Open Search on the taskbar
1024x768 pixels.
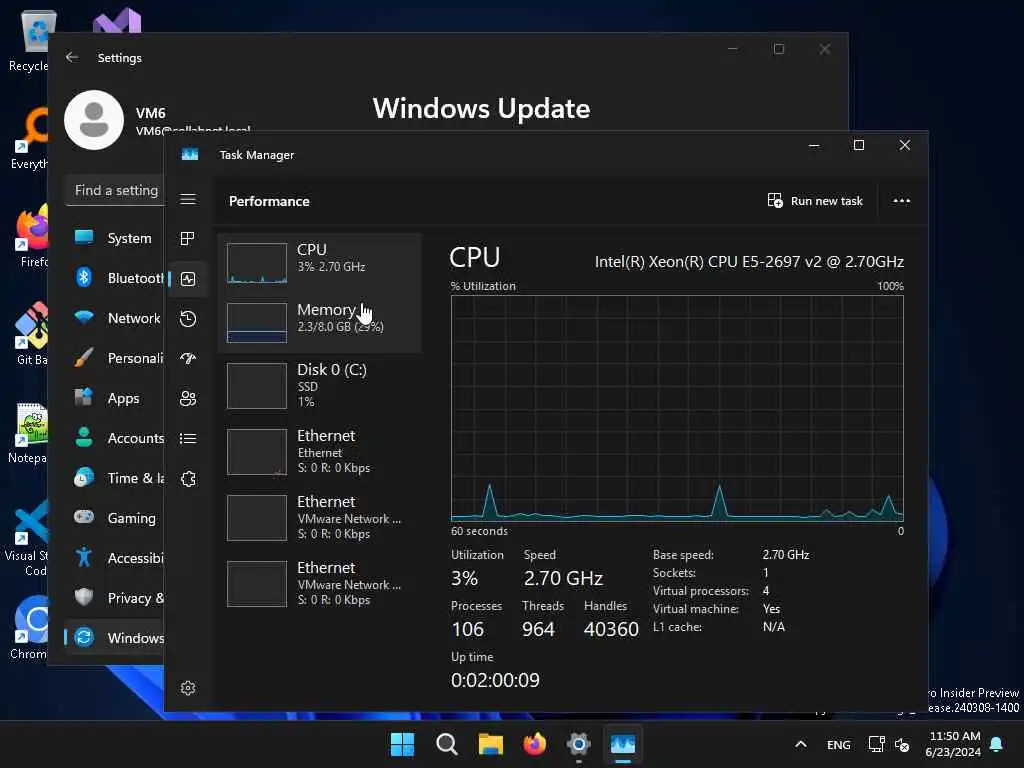coord(447,744)
